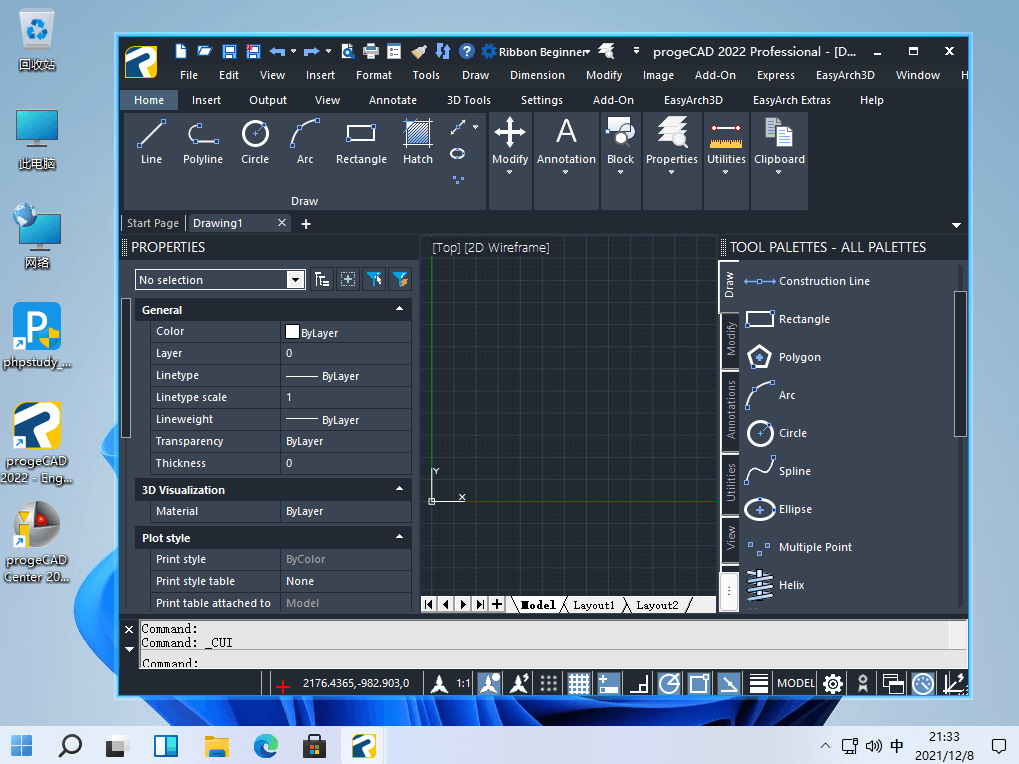Screen dimensions: 1019x764
Task: Toggle Entity Snap in status bar
Action: pos(699,683)
